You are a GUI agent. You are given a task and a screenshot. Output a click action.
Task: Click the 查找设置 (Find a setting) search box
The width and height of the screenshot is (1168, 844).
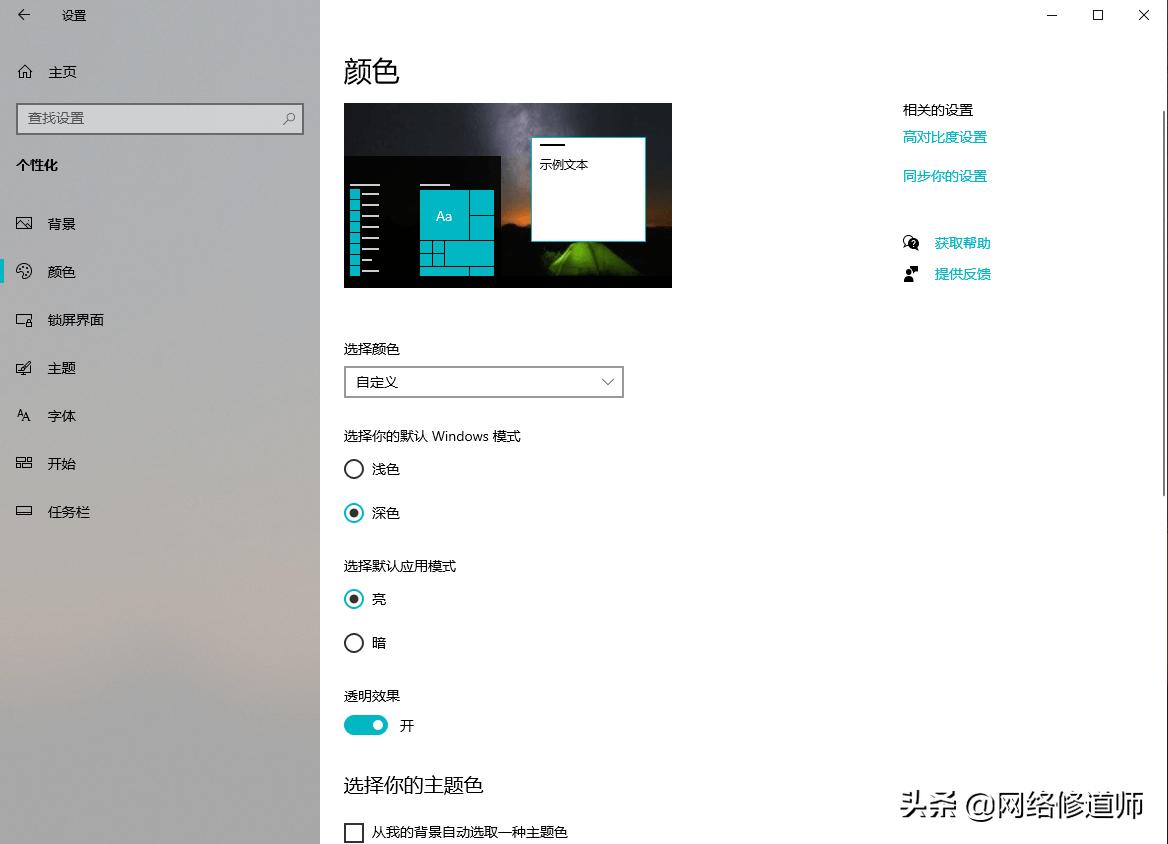tap(160, 119)
